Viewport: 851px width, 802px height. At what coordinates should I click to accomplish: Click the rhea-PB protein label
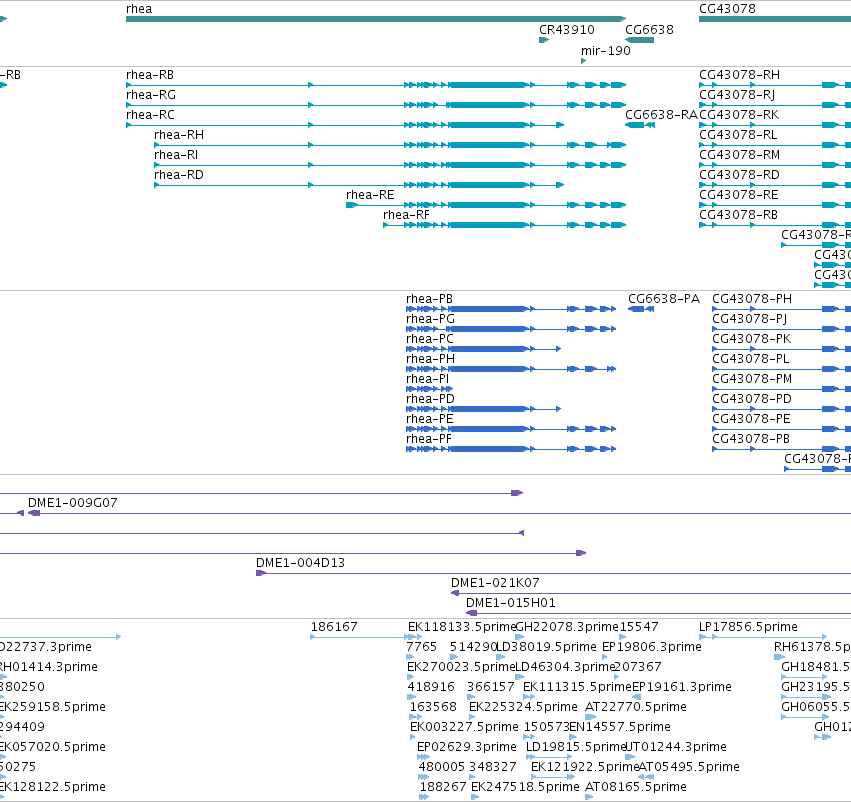429,300
